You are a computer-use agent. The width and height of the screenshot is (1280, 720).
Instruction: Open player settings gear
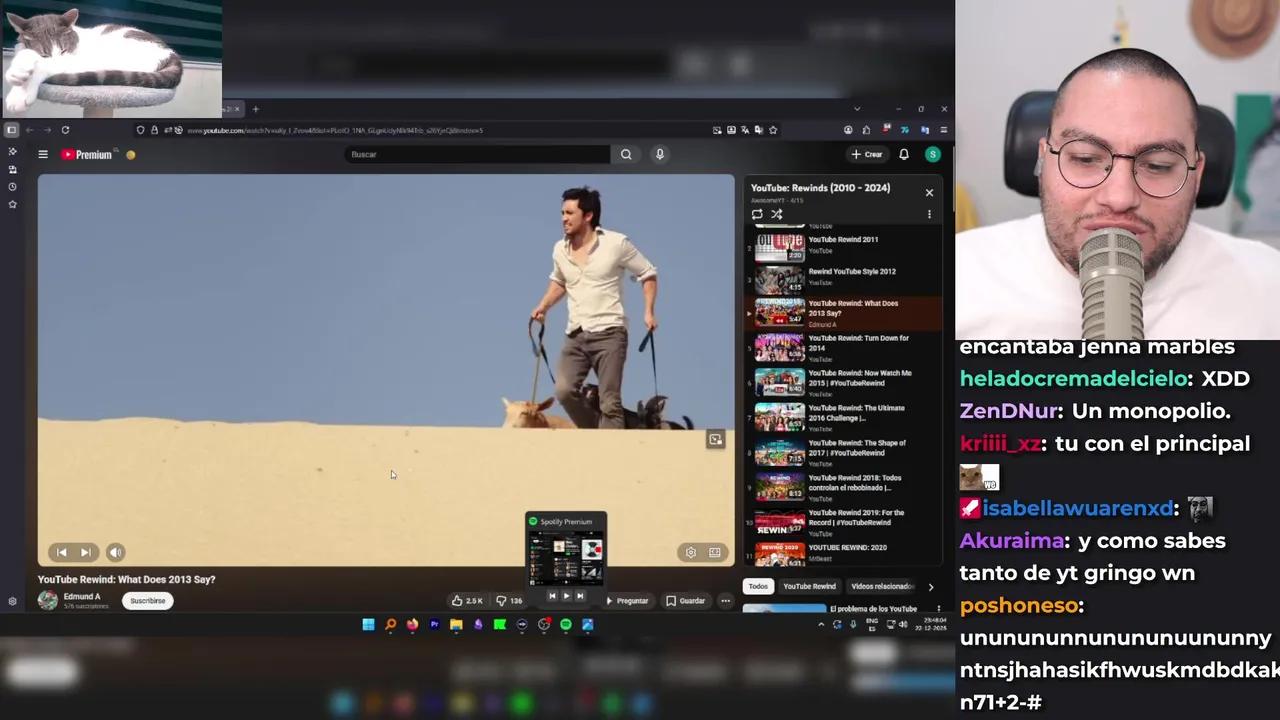click(691, 552)
